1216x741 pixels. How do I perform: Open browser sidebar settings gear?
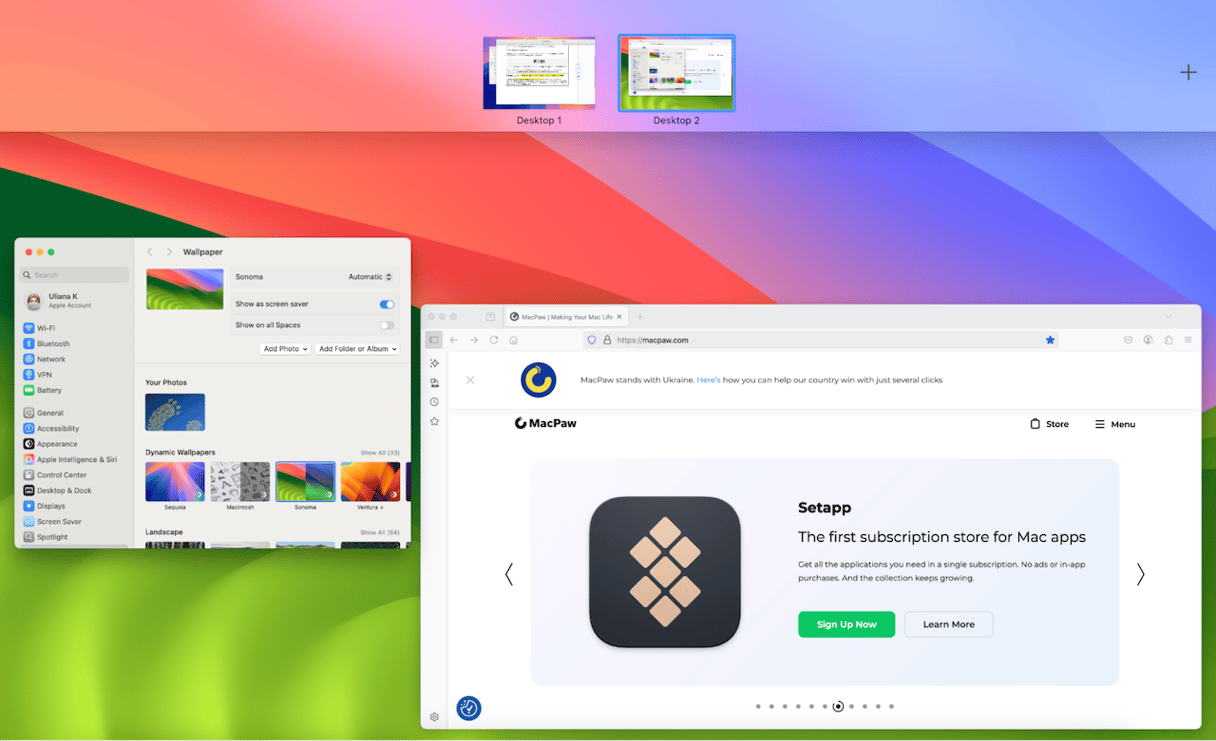tap(434, 717)
